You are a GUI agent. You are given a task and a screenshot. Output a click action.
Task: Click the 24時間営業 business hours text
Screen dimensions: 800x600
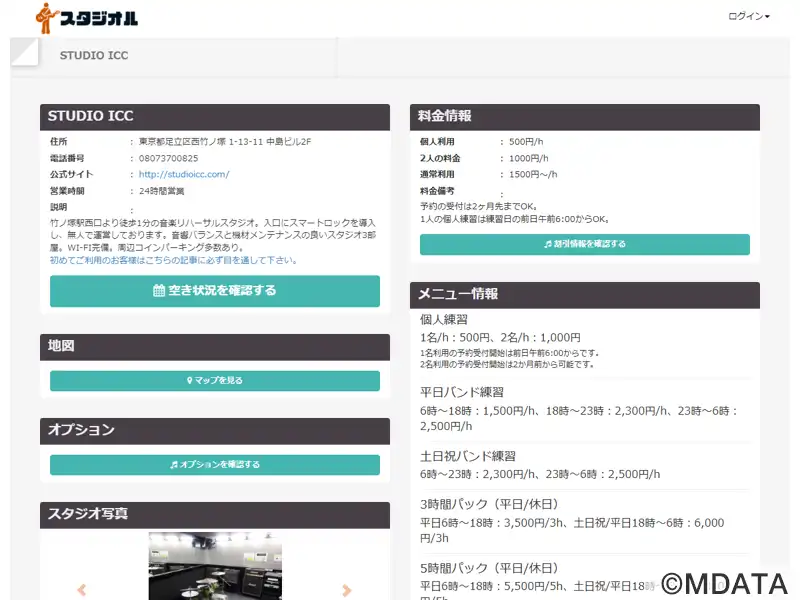tap(161, 191)
